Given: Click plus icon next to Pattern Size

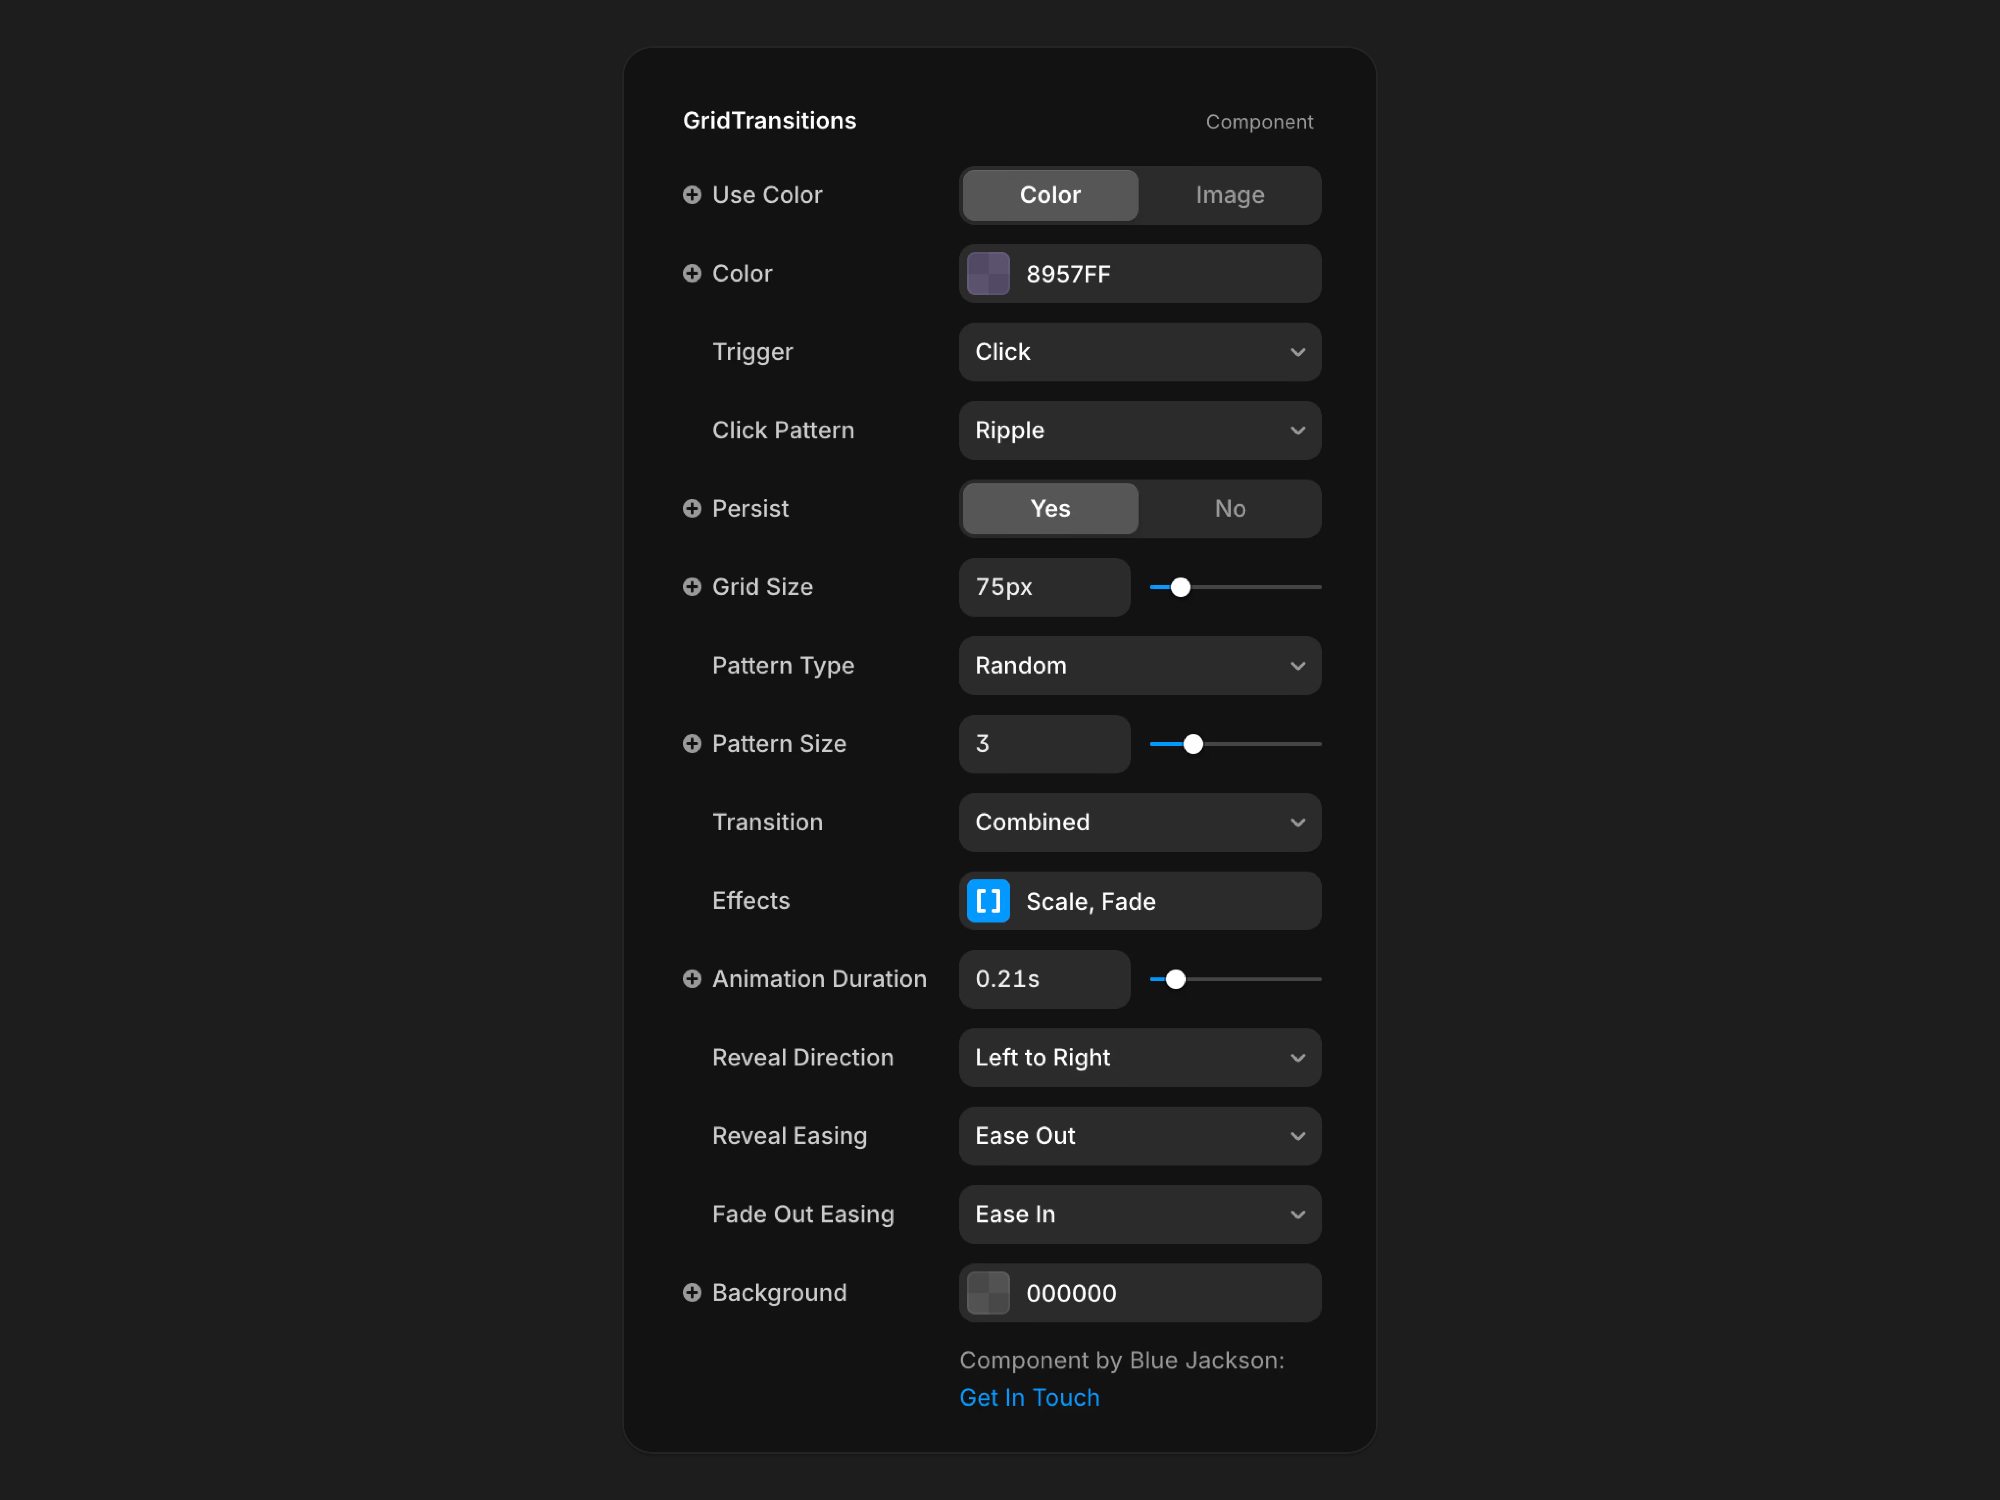Looking at the screenshot, I should 691,743.
